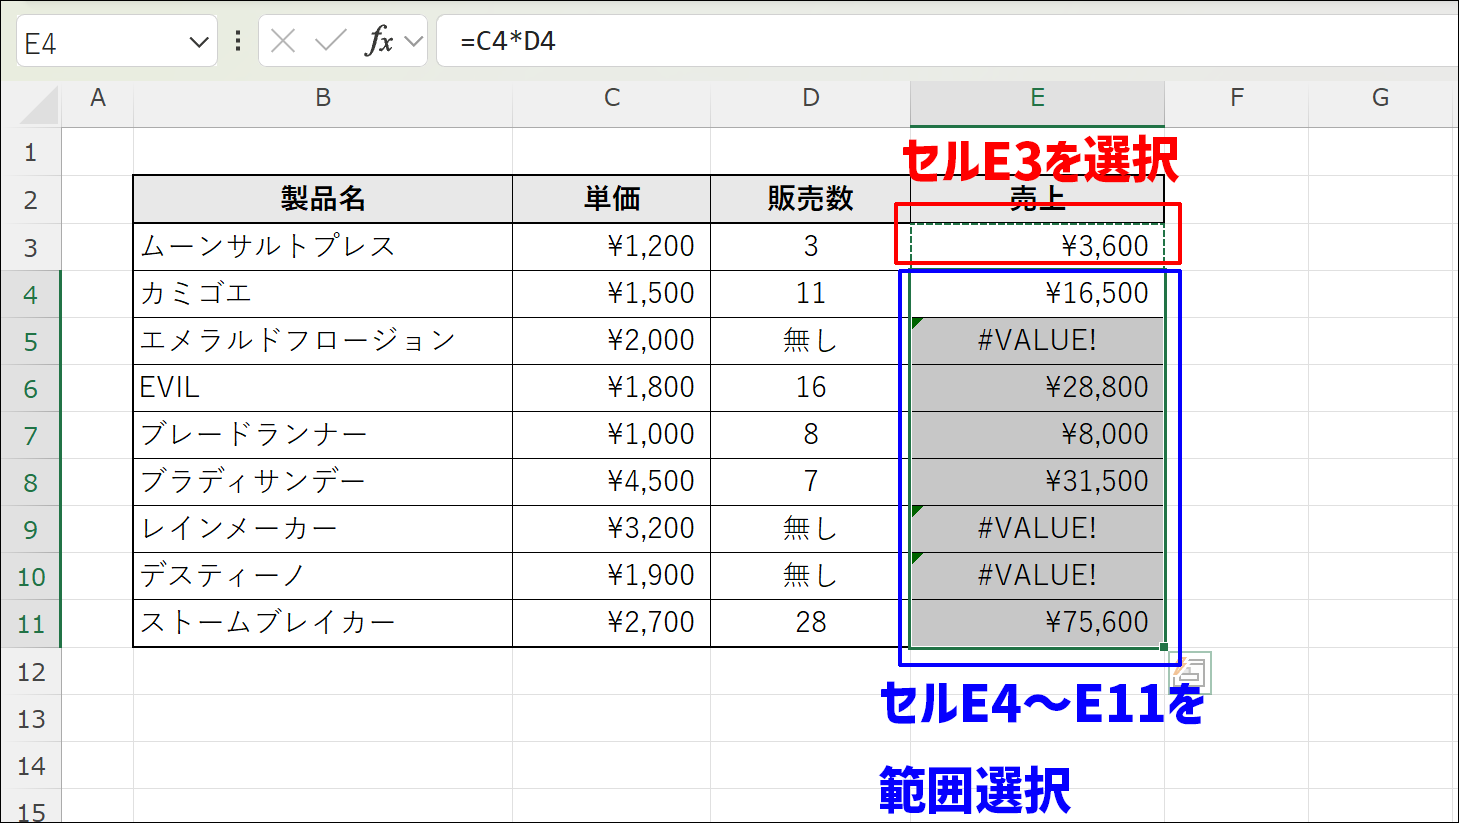Click the 無し value cell in D10

810,575
